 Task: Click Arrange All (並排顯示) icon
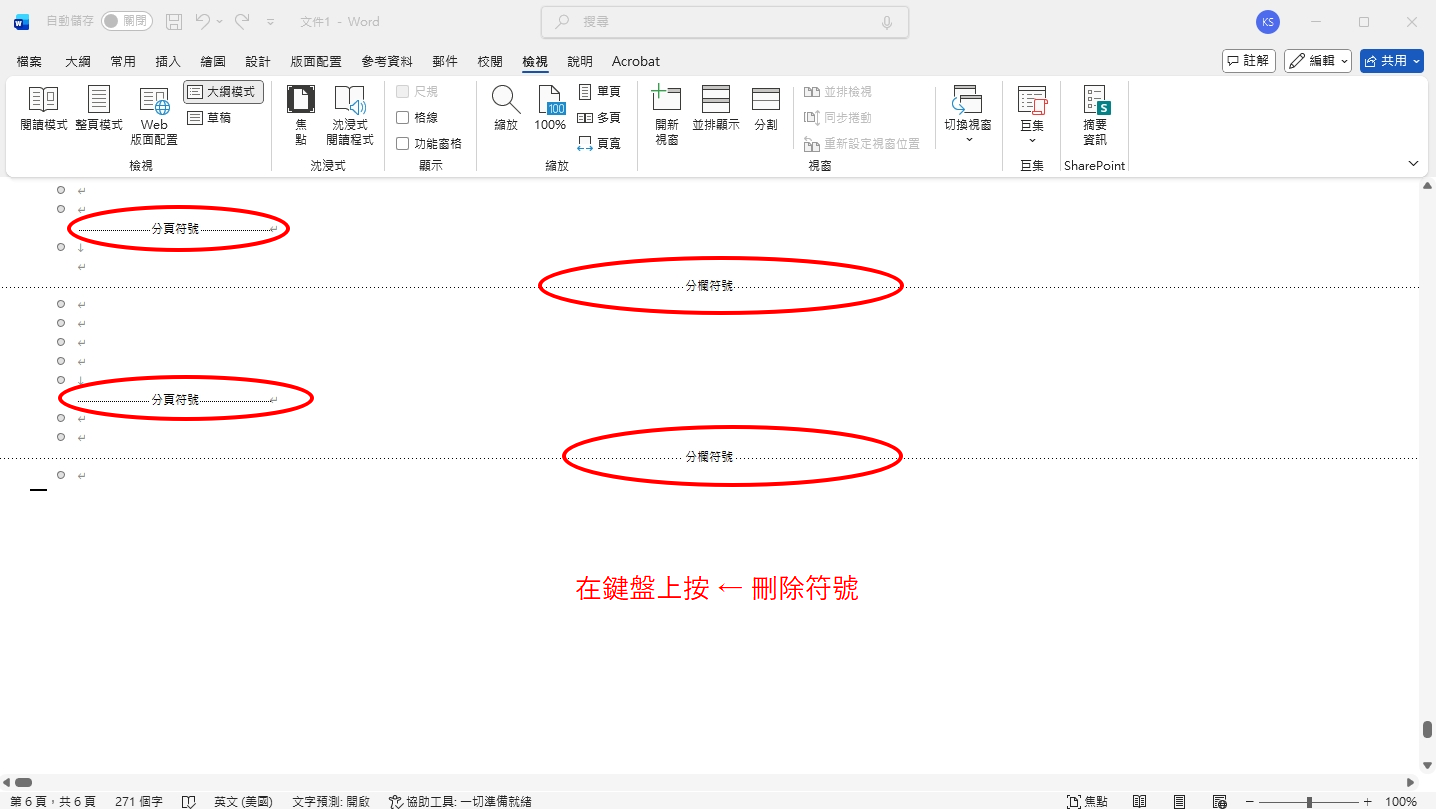[715, 109]
